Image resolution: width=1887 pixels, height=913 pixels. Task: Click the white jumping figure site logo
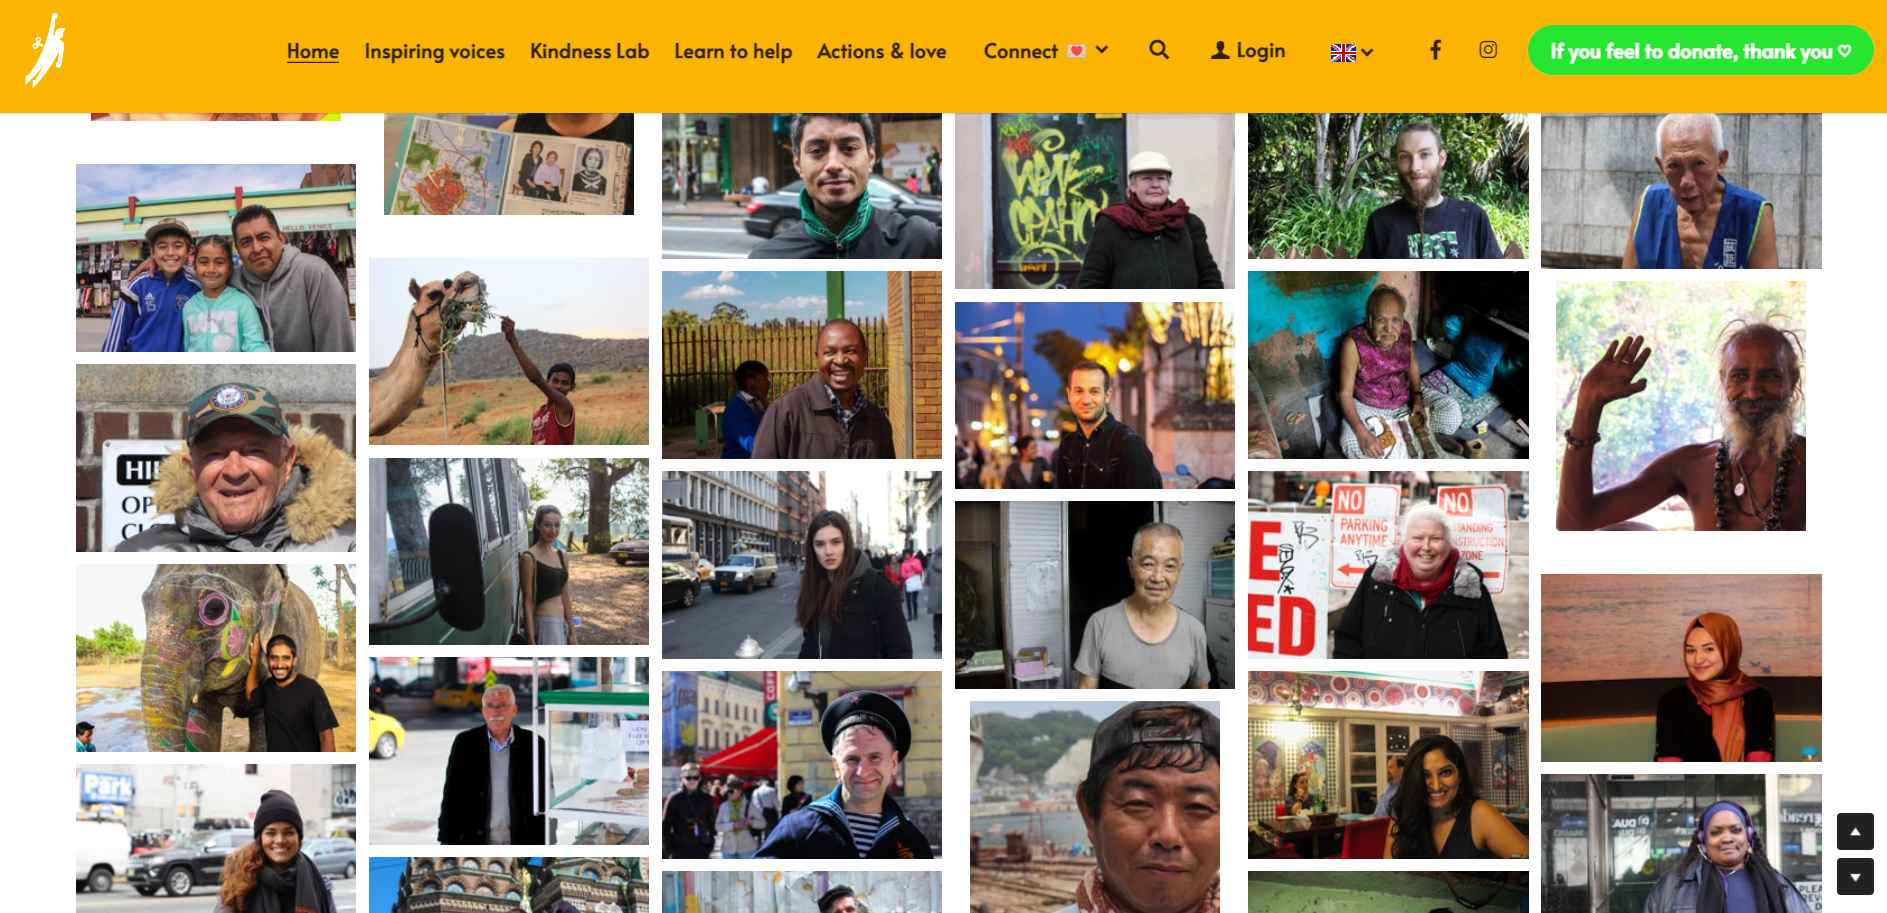point(45,50)
